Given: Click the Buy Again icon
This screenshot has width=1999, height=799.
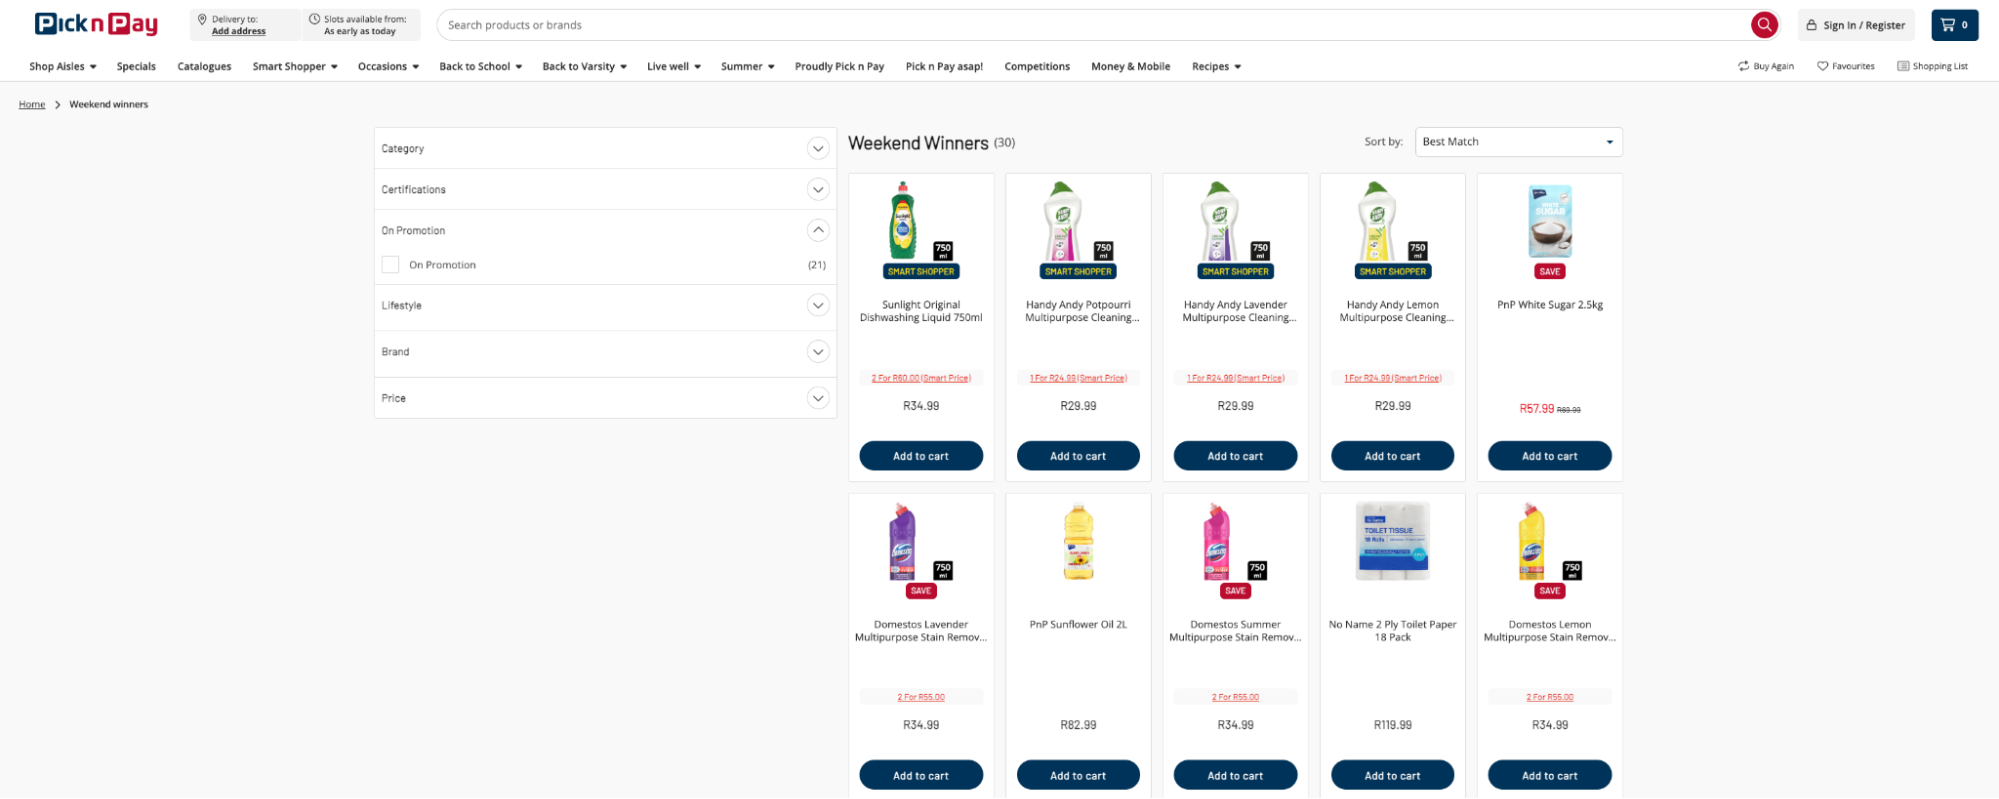Looking at the screenshot, I should [x=1743, y=66].
